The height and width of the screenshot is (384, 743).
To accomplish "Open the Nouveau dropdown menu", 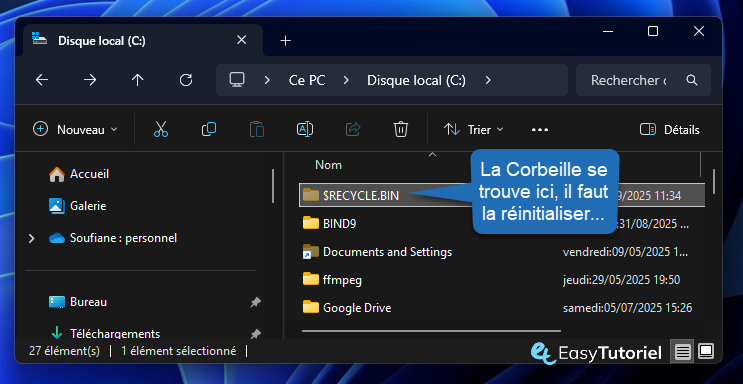I will [x=75, y=129].
